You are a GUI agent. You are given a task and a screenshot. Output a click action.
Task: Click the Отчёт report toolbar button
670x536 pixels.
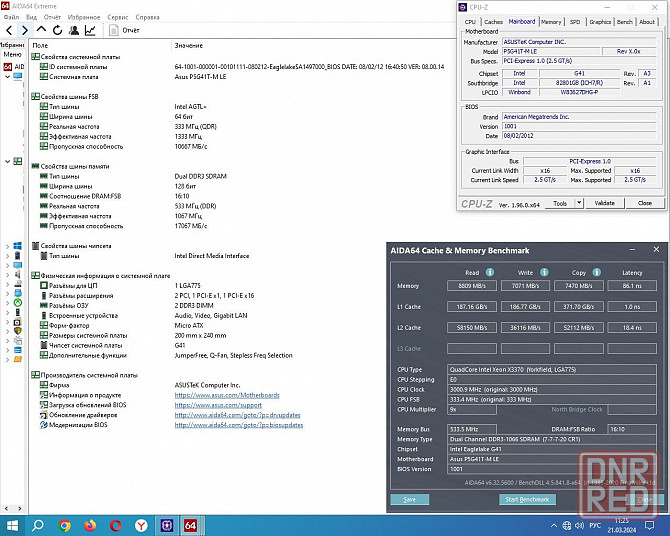point(124,31)
